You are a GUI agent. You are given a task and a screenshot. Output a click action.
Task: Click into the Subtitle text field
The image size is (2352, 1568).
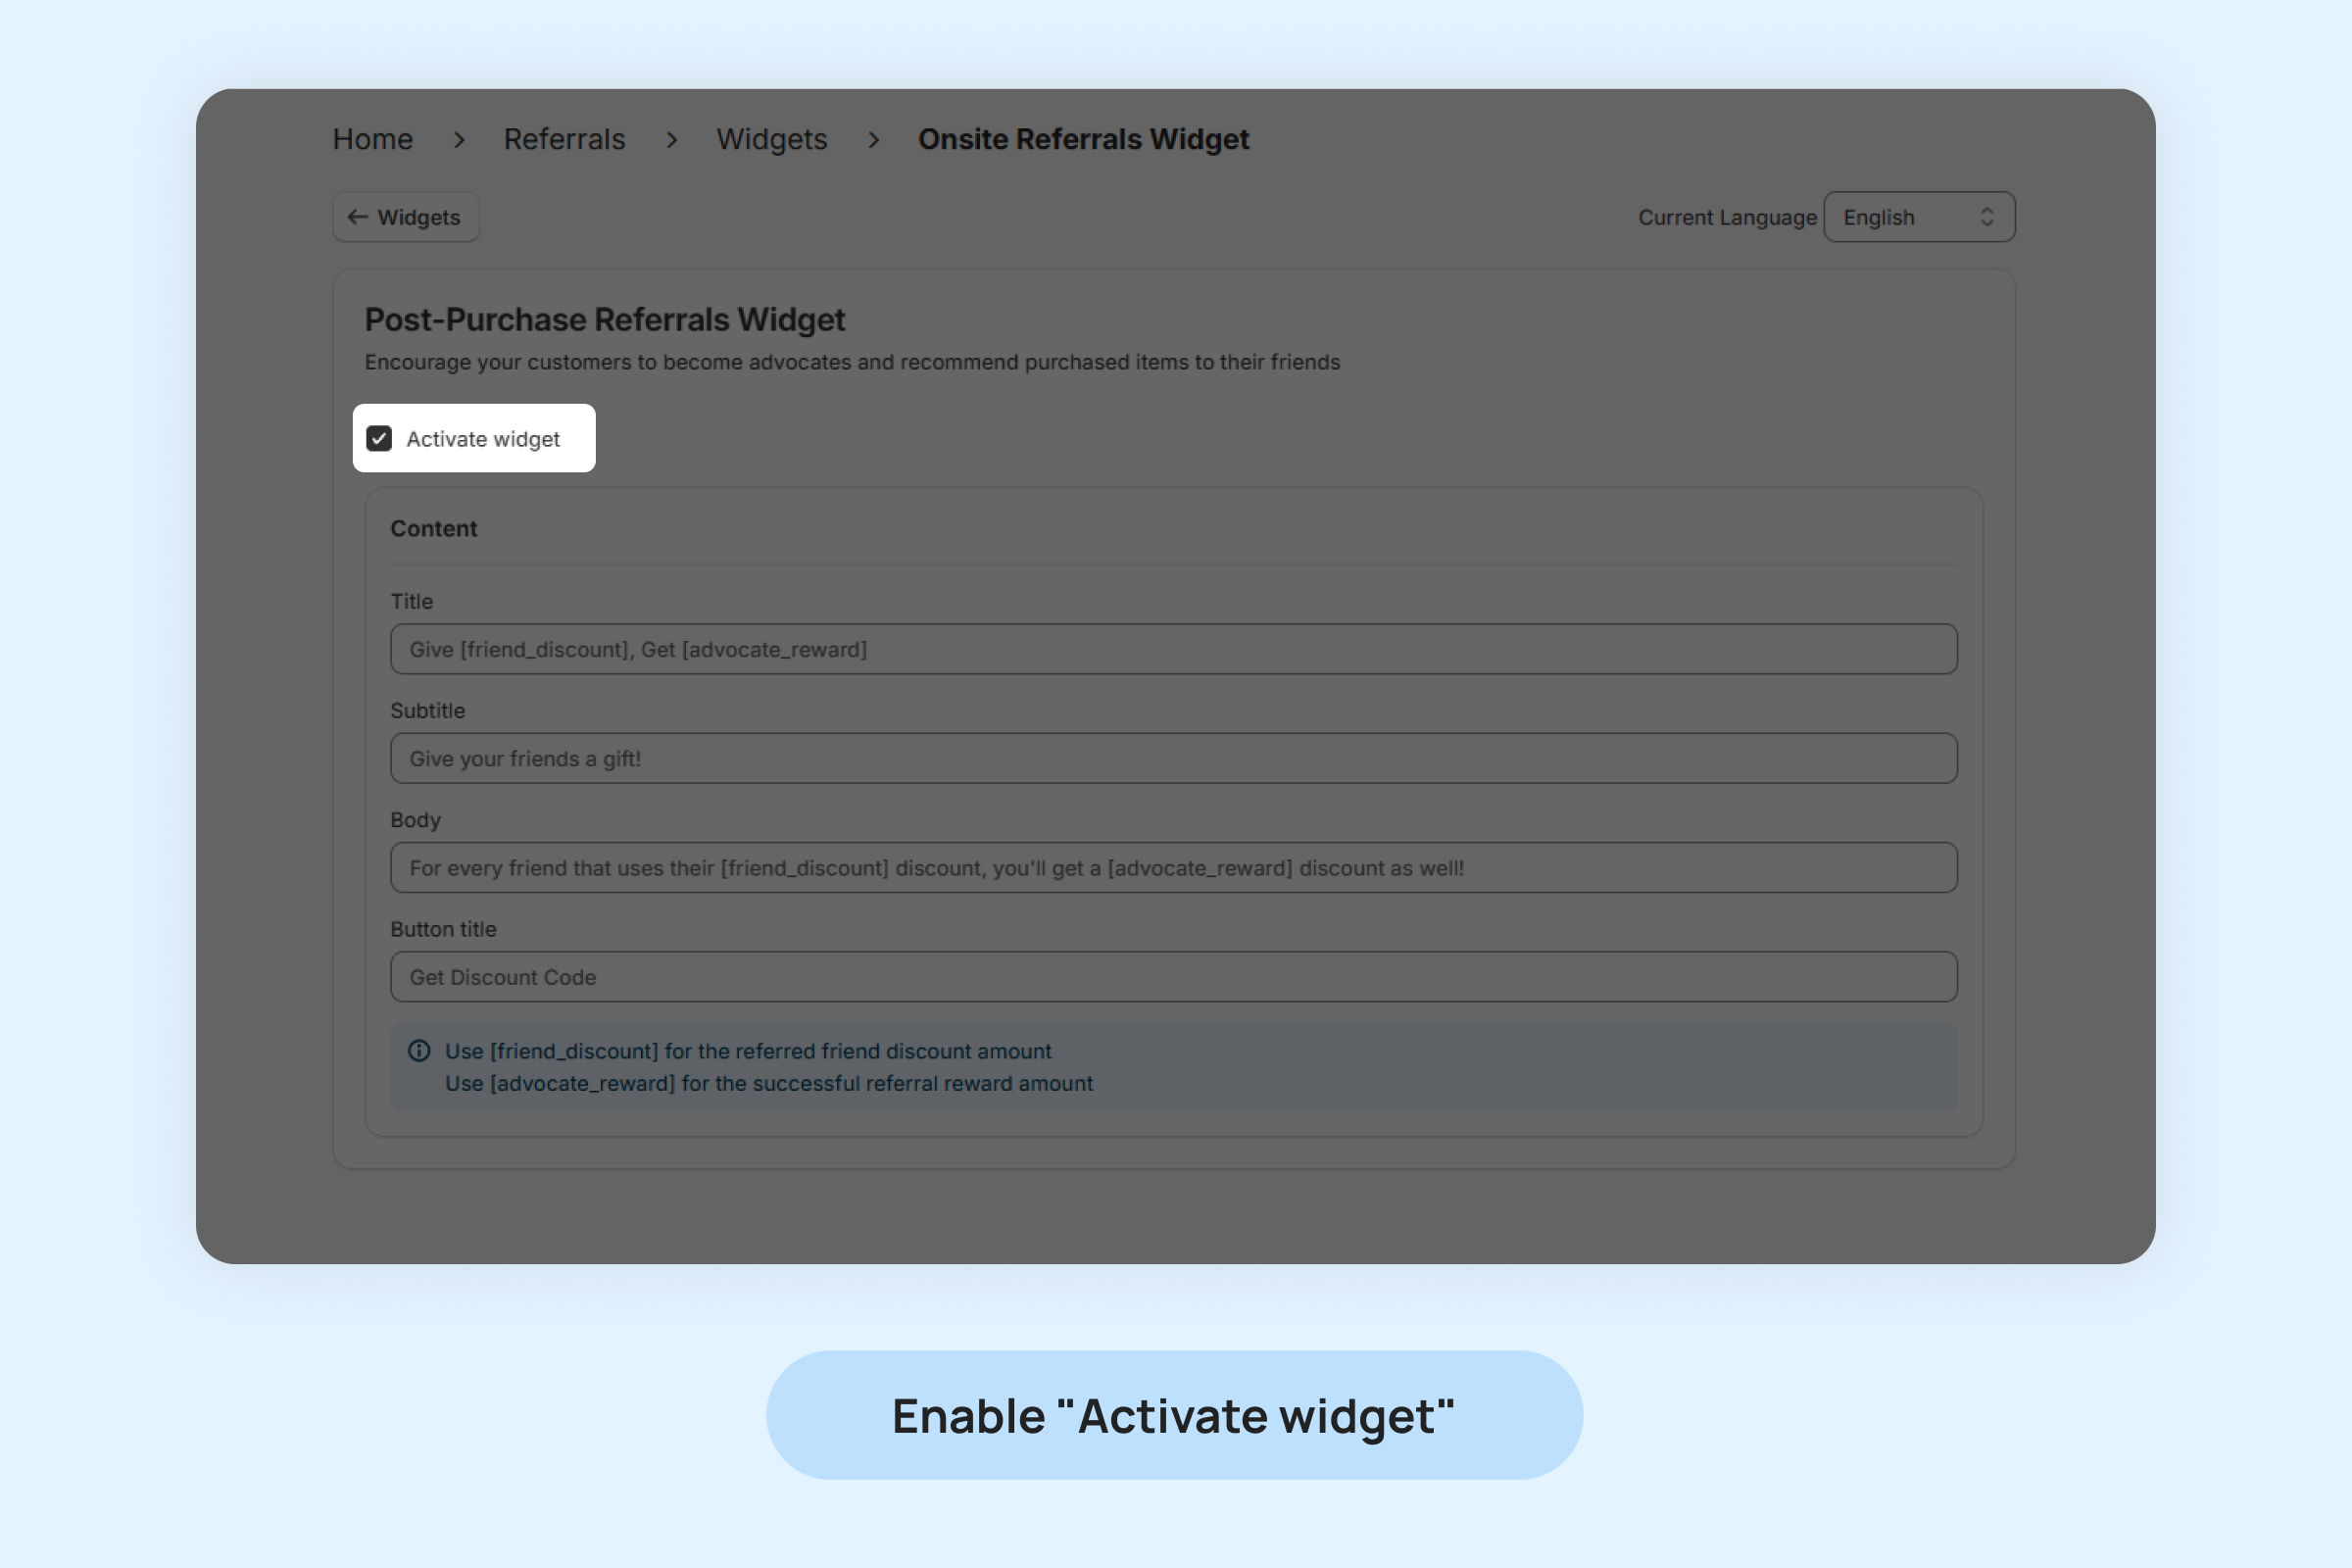[x=1173, y=758]
